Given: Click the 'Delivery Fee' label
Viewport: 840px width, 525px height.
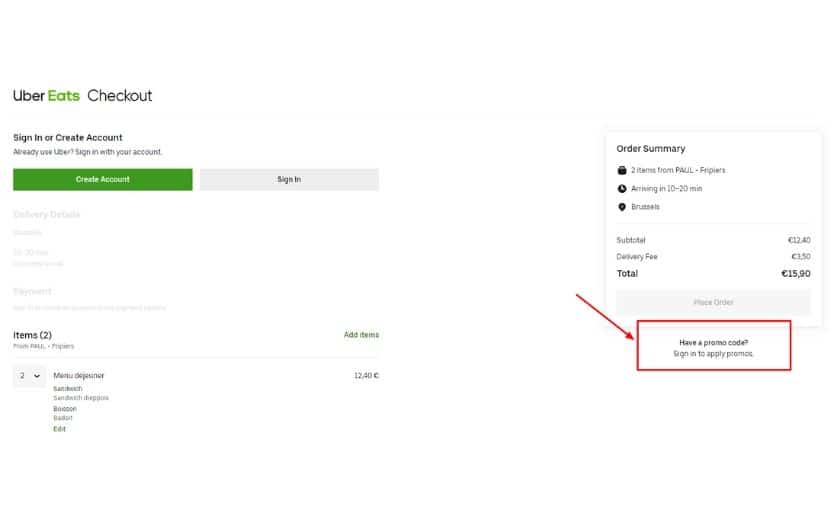Looking at the screenshot, I should click(636, 257).
